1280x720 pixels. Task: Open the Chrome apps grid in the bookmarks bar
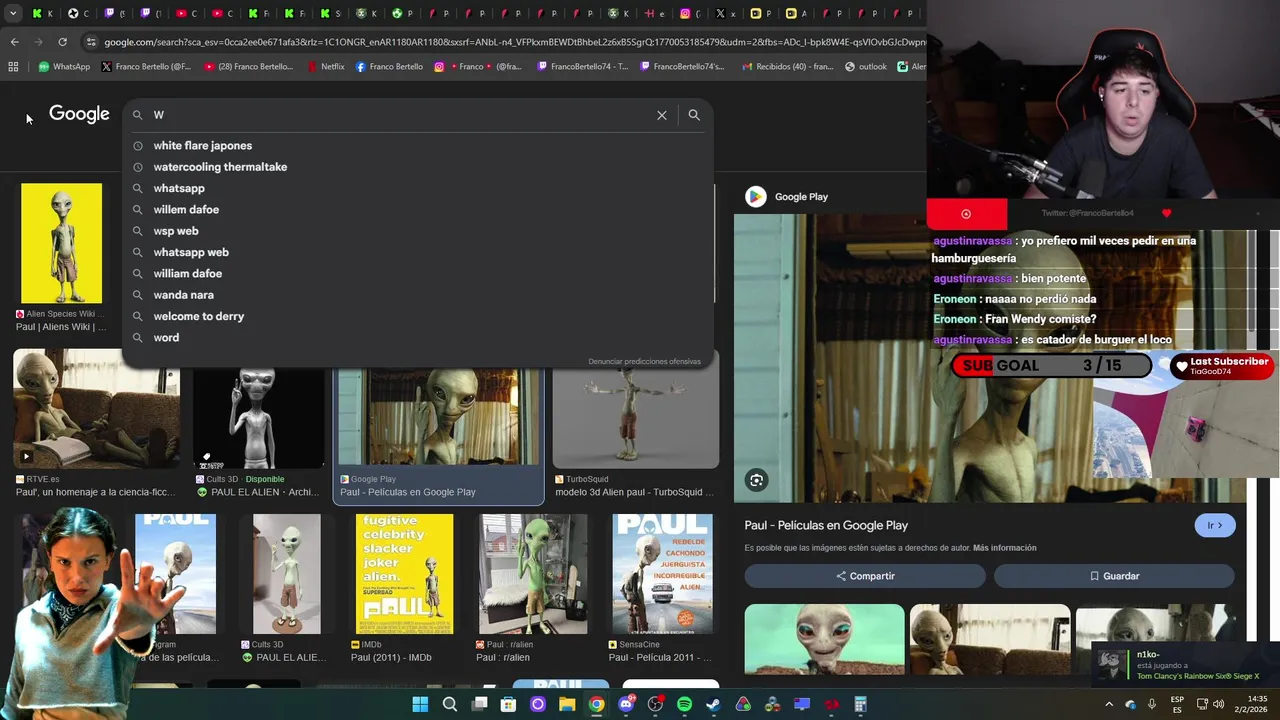(13, 67)
